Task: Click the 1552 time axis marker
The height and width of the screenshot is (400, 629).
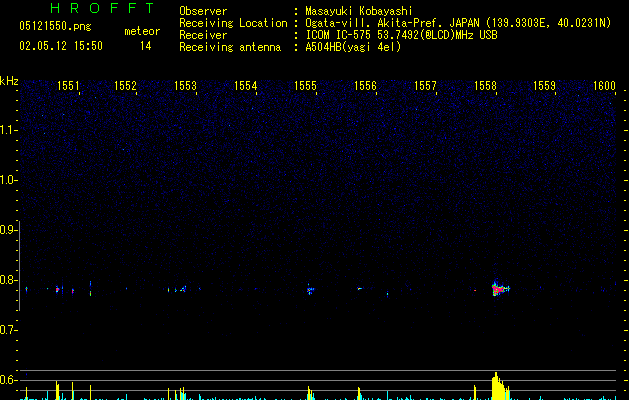Action: [126, 86]
